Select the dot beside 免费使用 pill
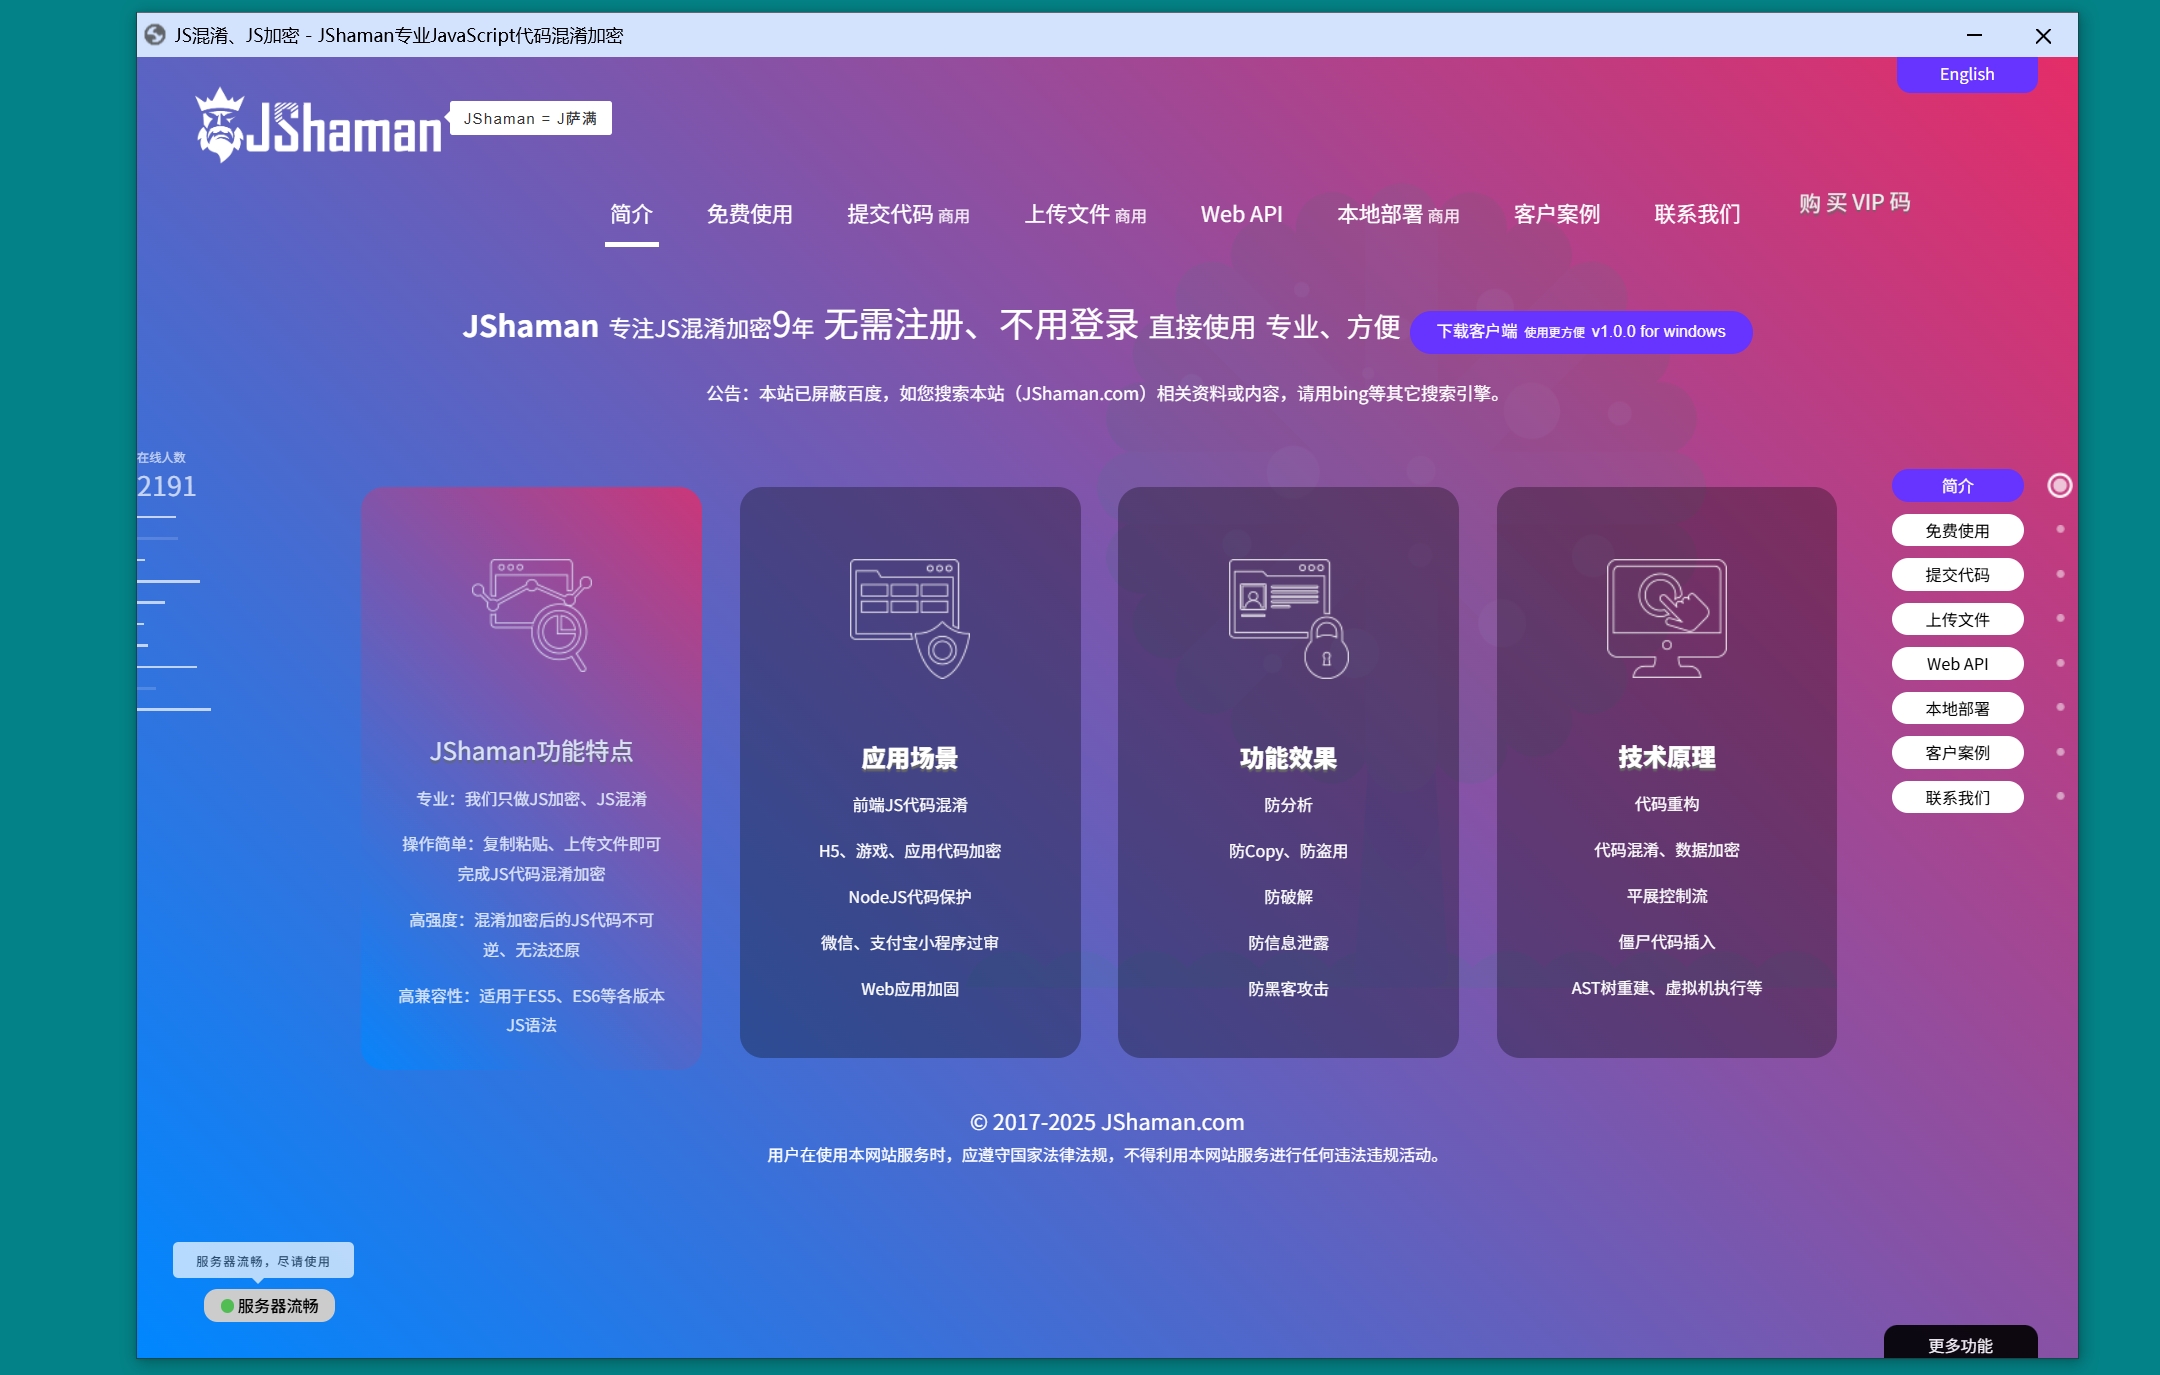Image resolution: width=2160 pixels, height=1375 pixels. (2060, 529)
